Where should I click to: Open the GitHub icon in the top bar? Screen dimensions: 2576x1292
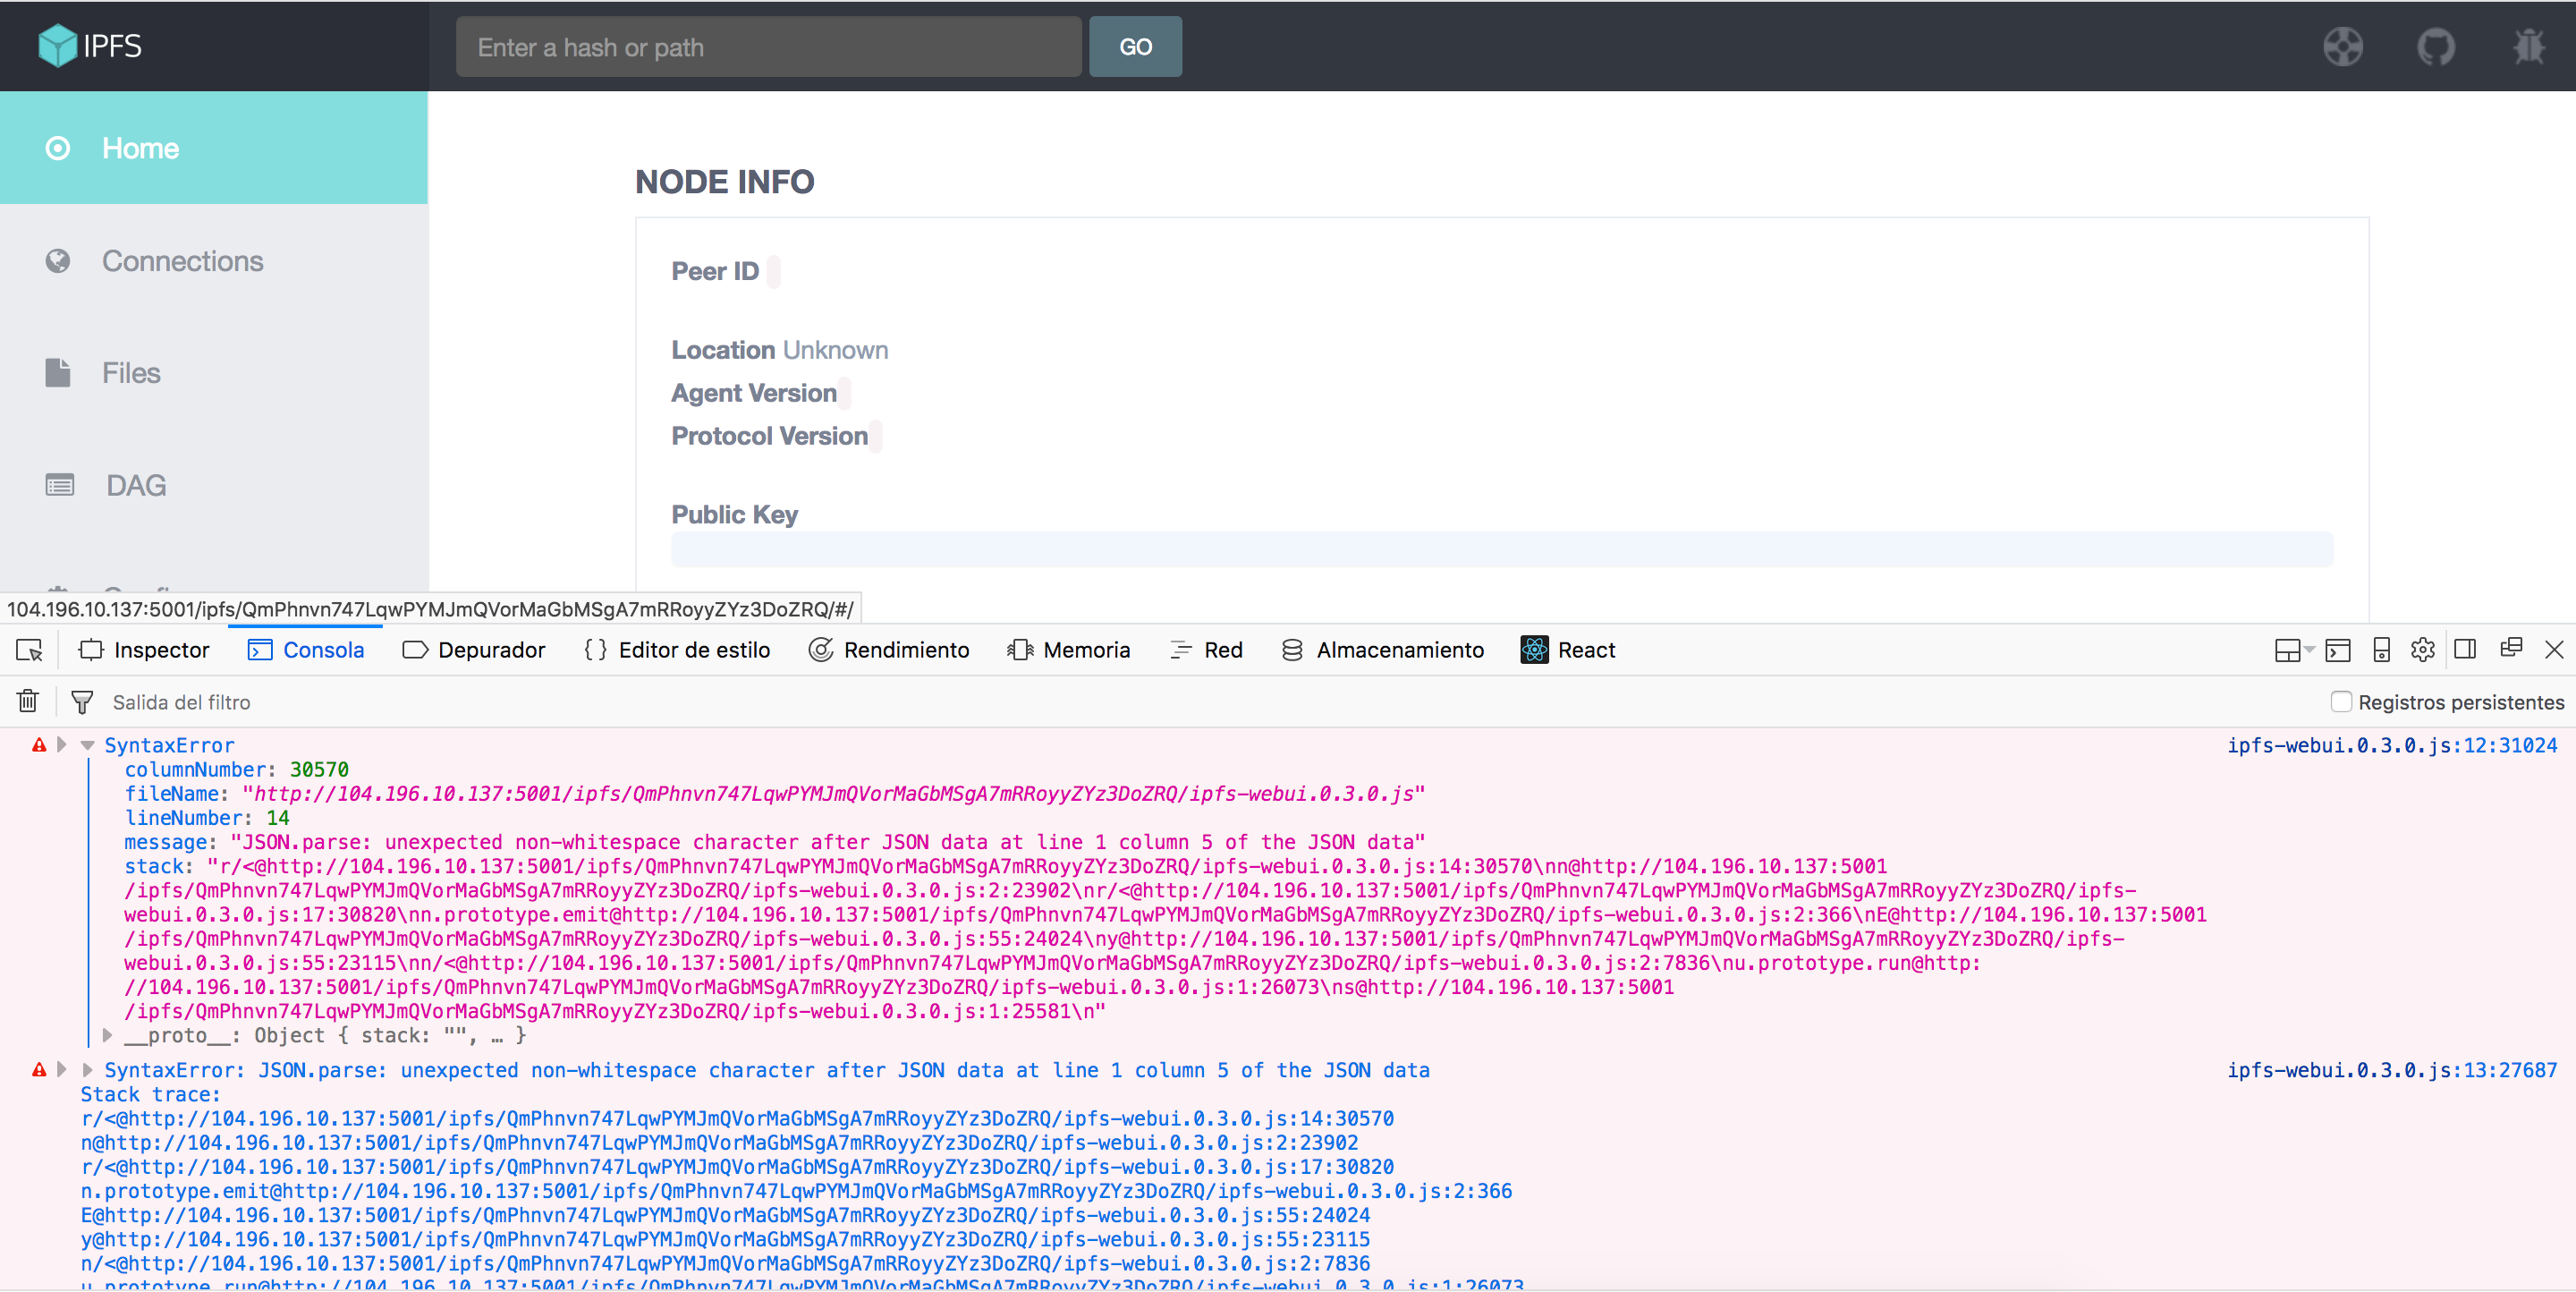pyautogui.click(x=2437, y=46)
